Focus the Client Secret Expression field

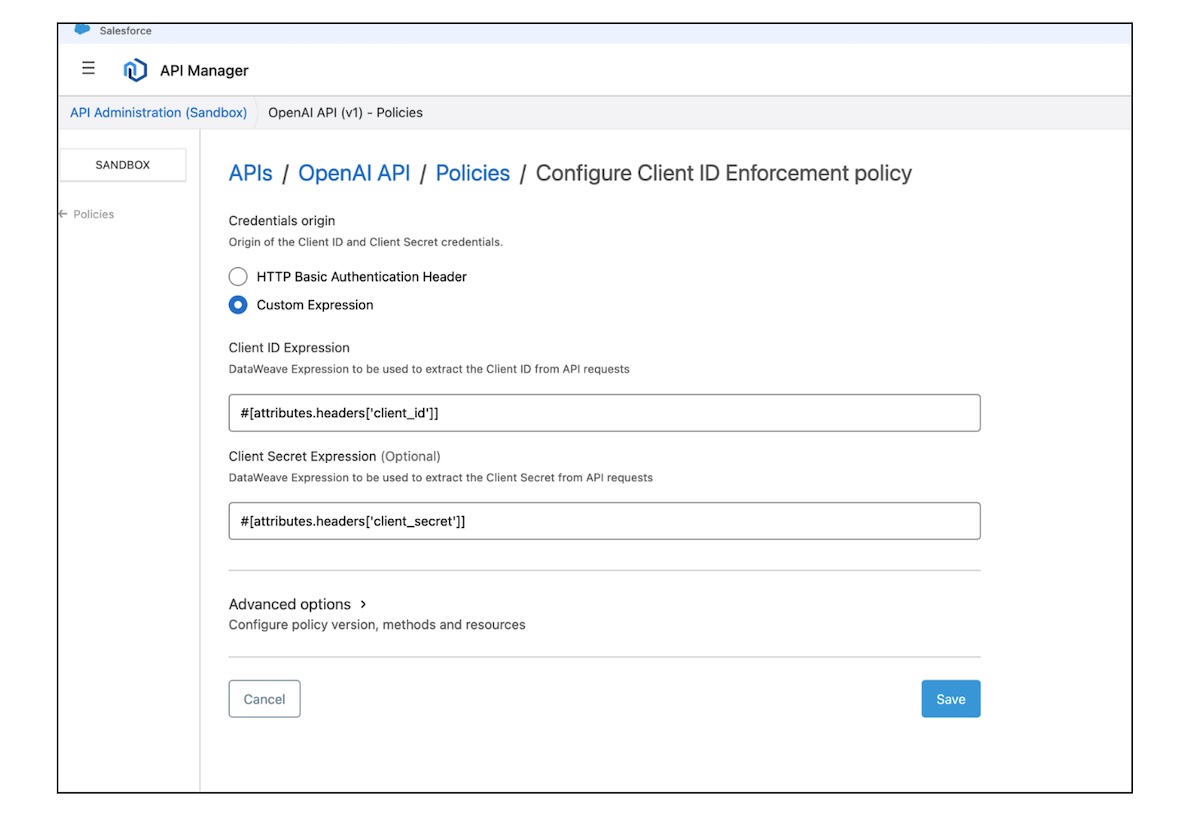(x=604, y=521)
